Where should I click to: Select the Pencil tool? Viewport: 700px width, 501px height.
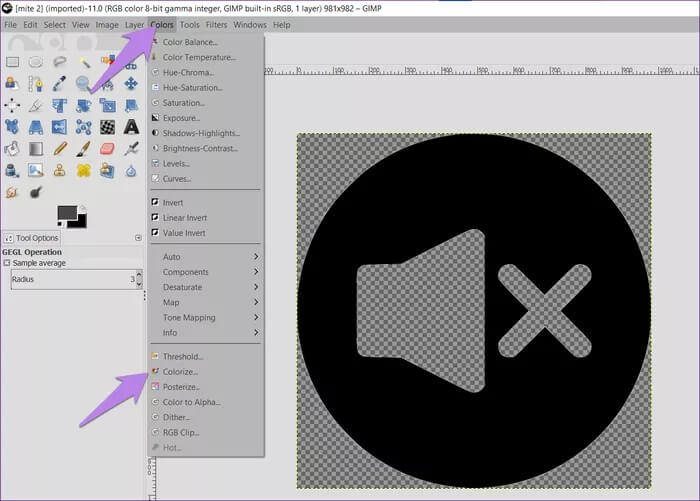coord(60,149)
